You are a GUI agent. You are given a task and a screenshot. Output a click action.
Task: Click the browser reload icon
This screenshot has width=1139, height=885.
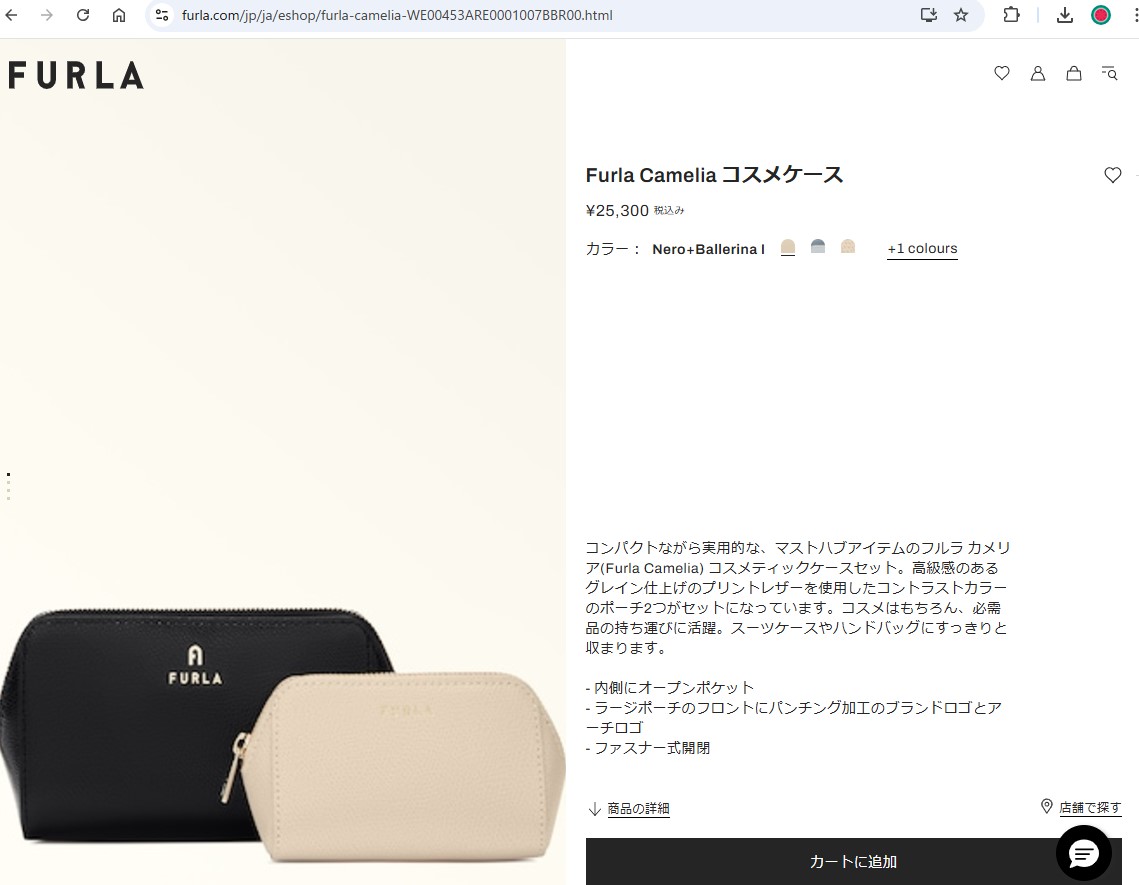click(83, 15)
